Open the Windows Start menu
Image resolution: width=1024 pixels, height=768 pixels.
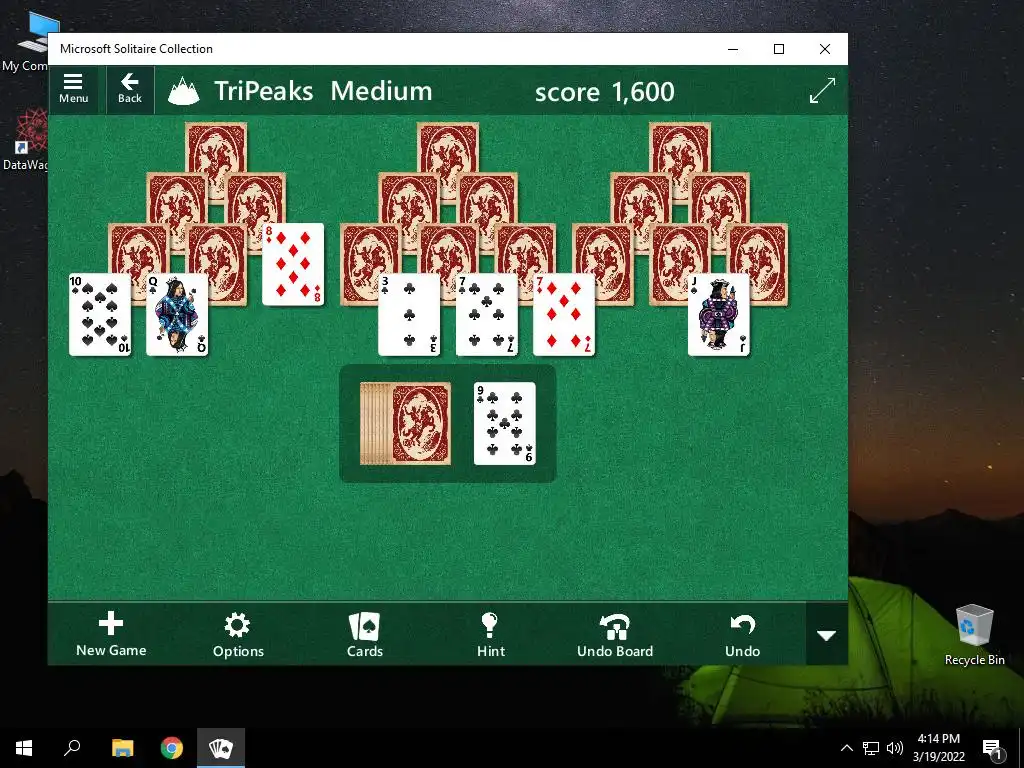tap(24, 748)
